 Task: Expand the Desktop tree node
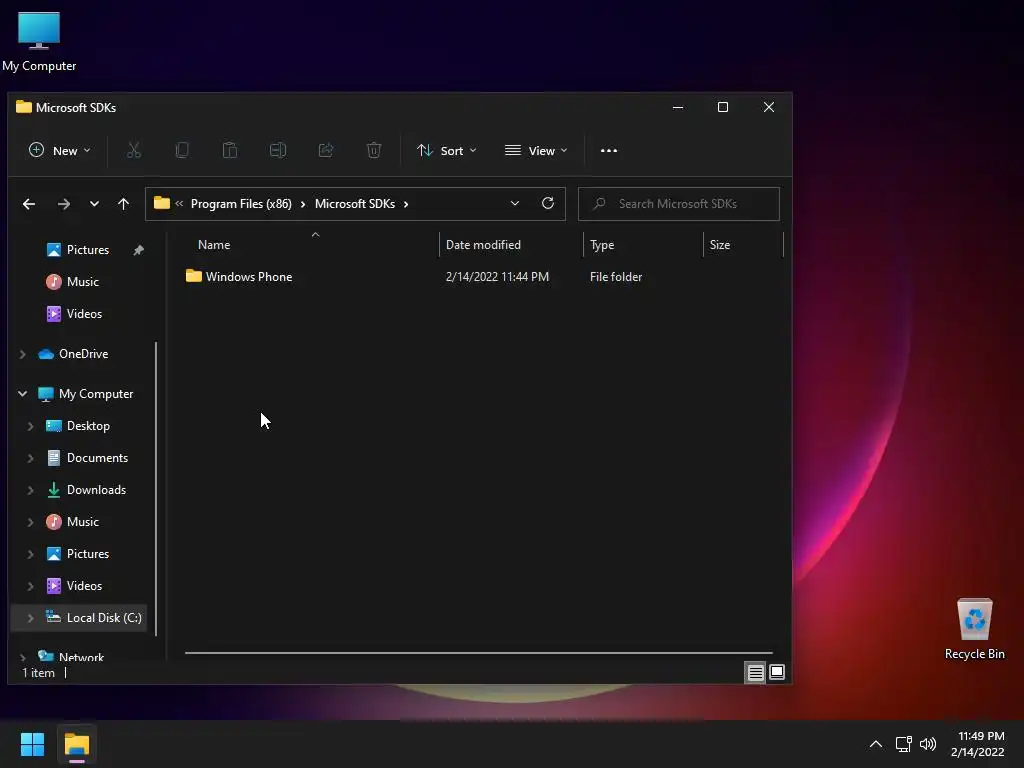30,426
